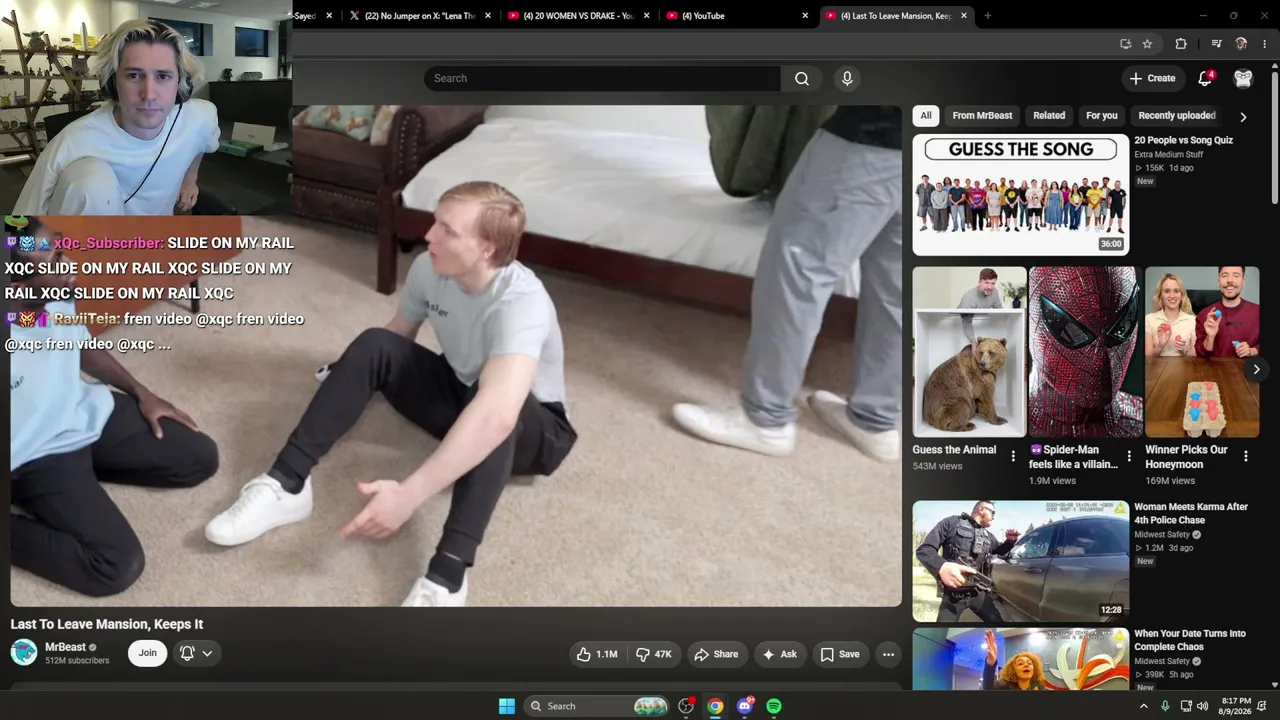The height and width of the screenshot is (720, 1280).
Task: Open options for Guess the Animal short
Action: 1013,456
